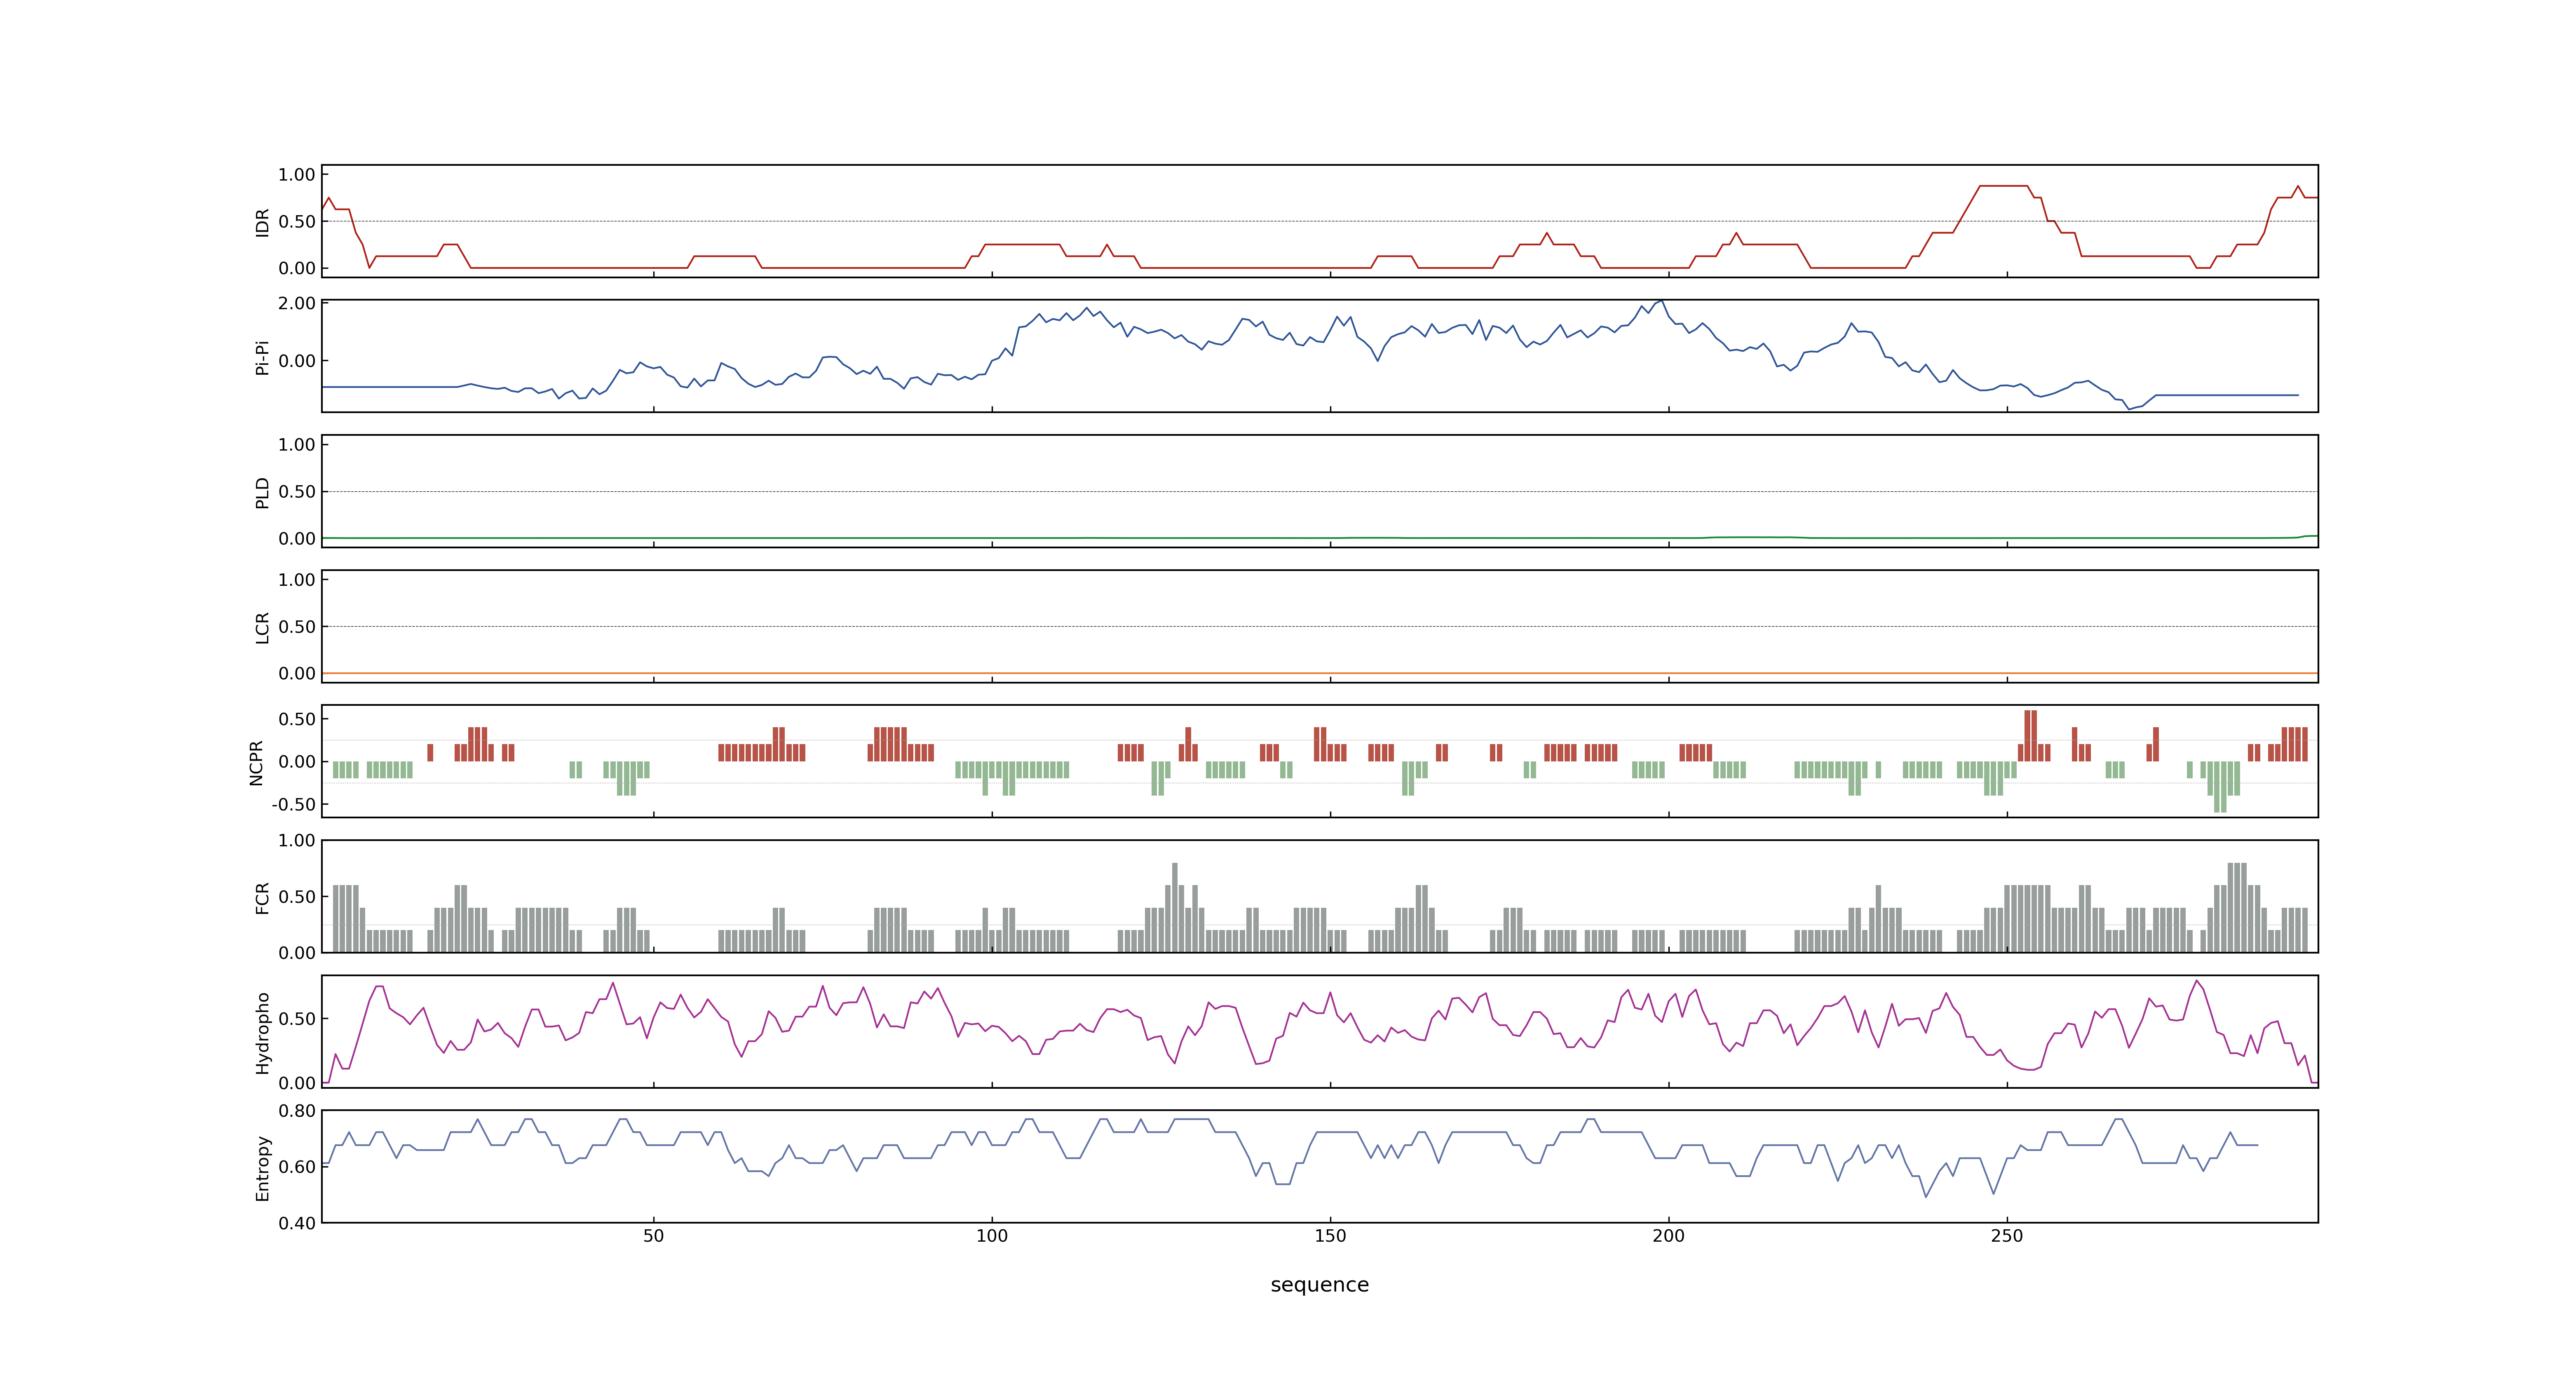Click the x-axis tick label 100

click(992, 1236)
